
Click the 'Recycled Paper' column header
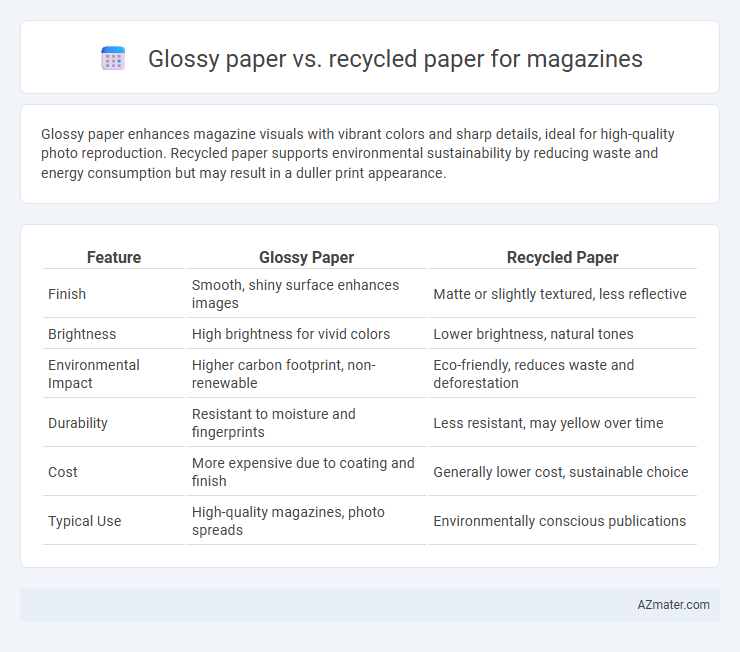(562, 258)
